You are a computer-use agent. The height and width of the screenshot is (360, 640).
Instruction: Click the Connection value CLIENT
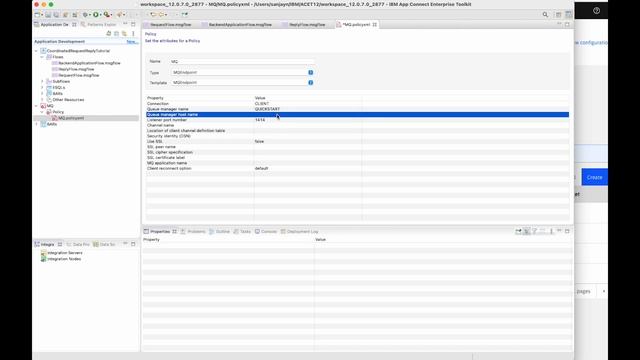pos(262,104)
